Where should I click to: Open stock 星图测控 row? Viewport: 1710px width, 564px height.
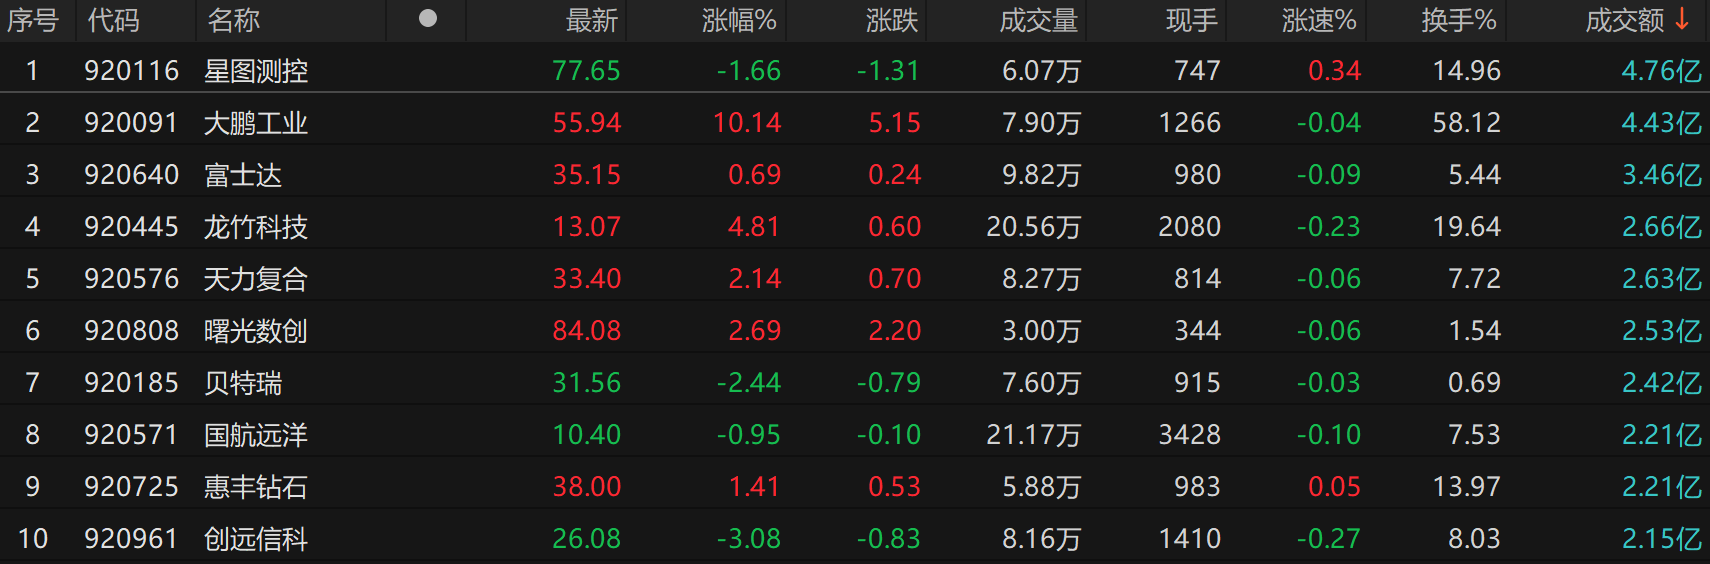pos(256,71)
